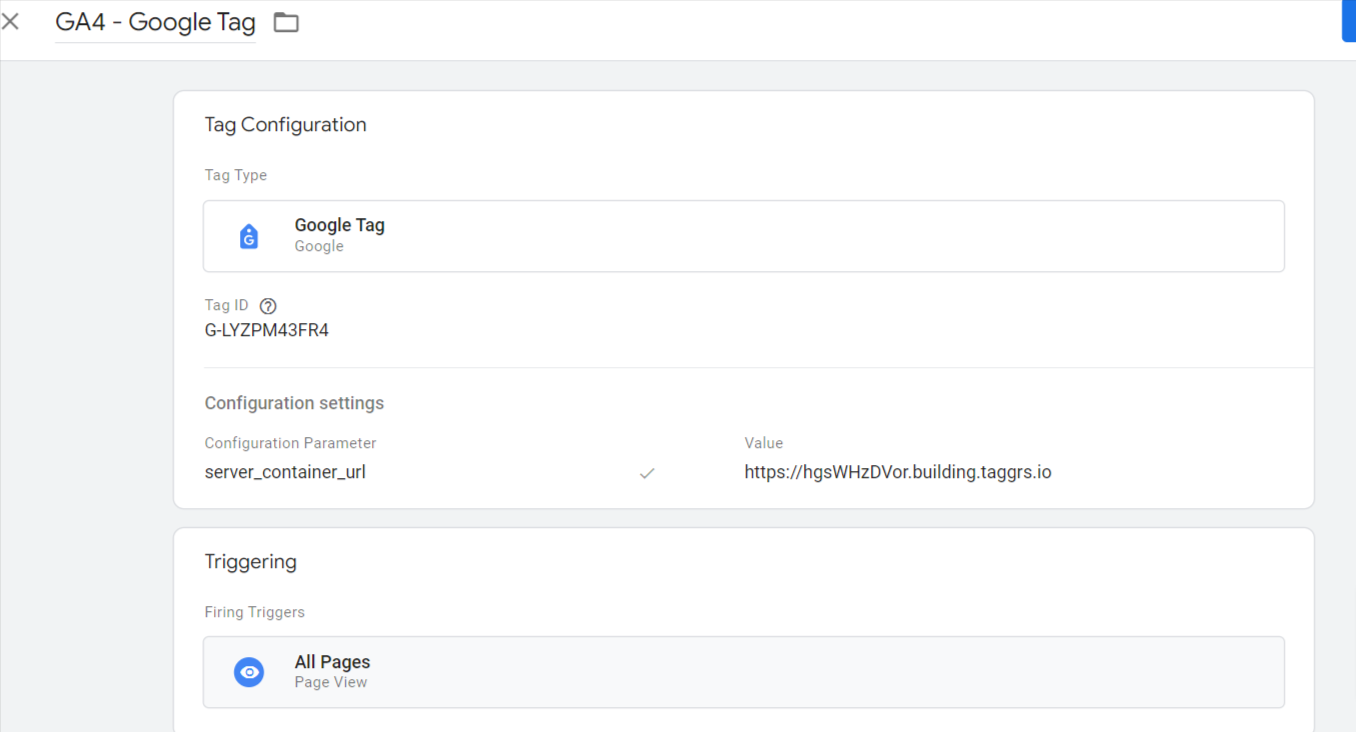Viewport: 1356px width, 732px height.
Task: Edit the tag name GA4 - Google Tag
Action: [x=155, y=22]
